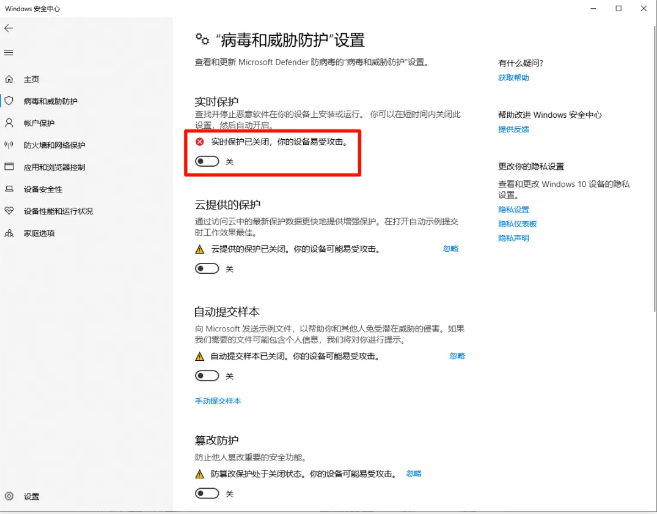Click the shield icon for 病毒和威胁防护
This screenshot has height=514, width=657.
(x=9, y=101)
